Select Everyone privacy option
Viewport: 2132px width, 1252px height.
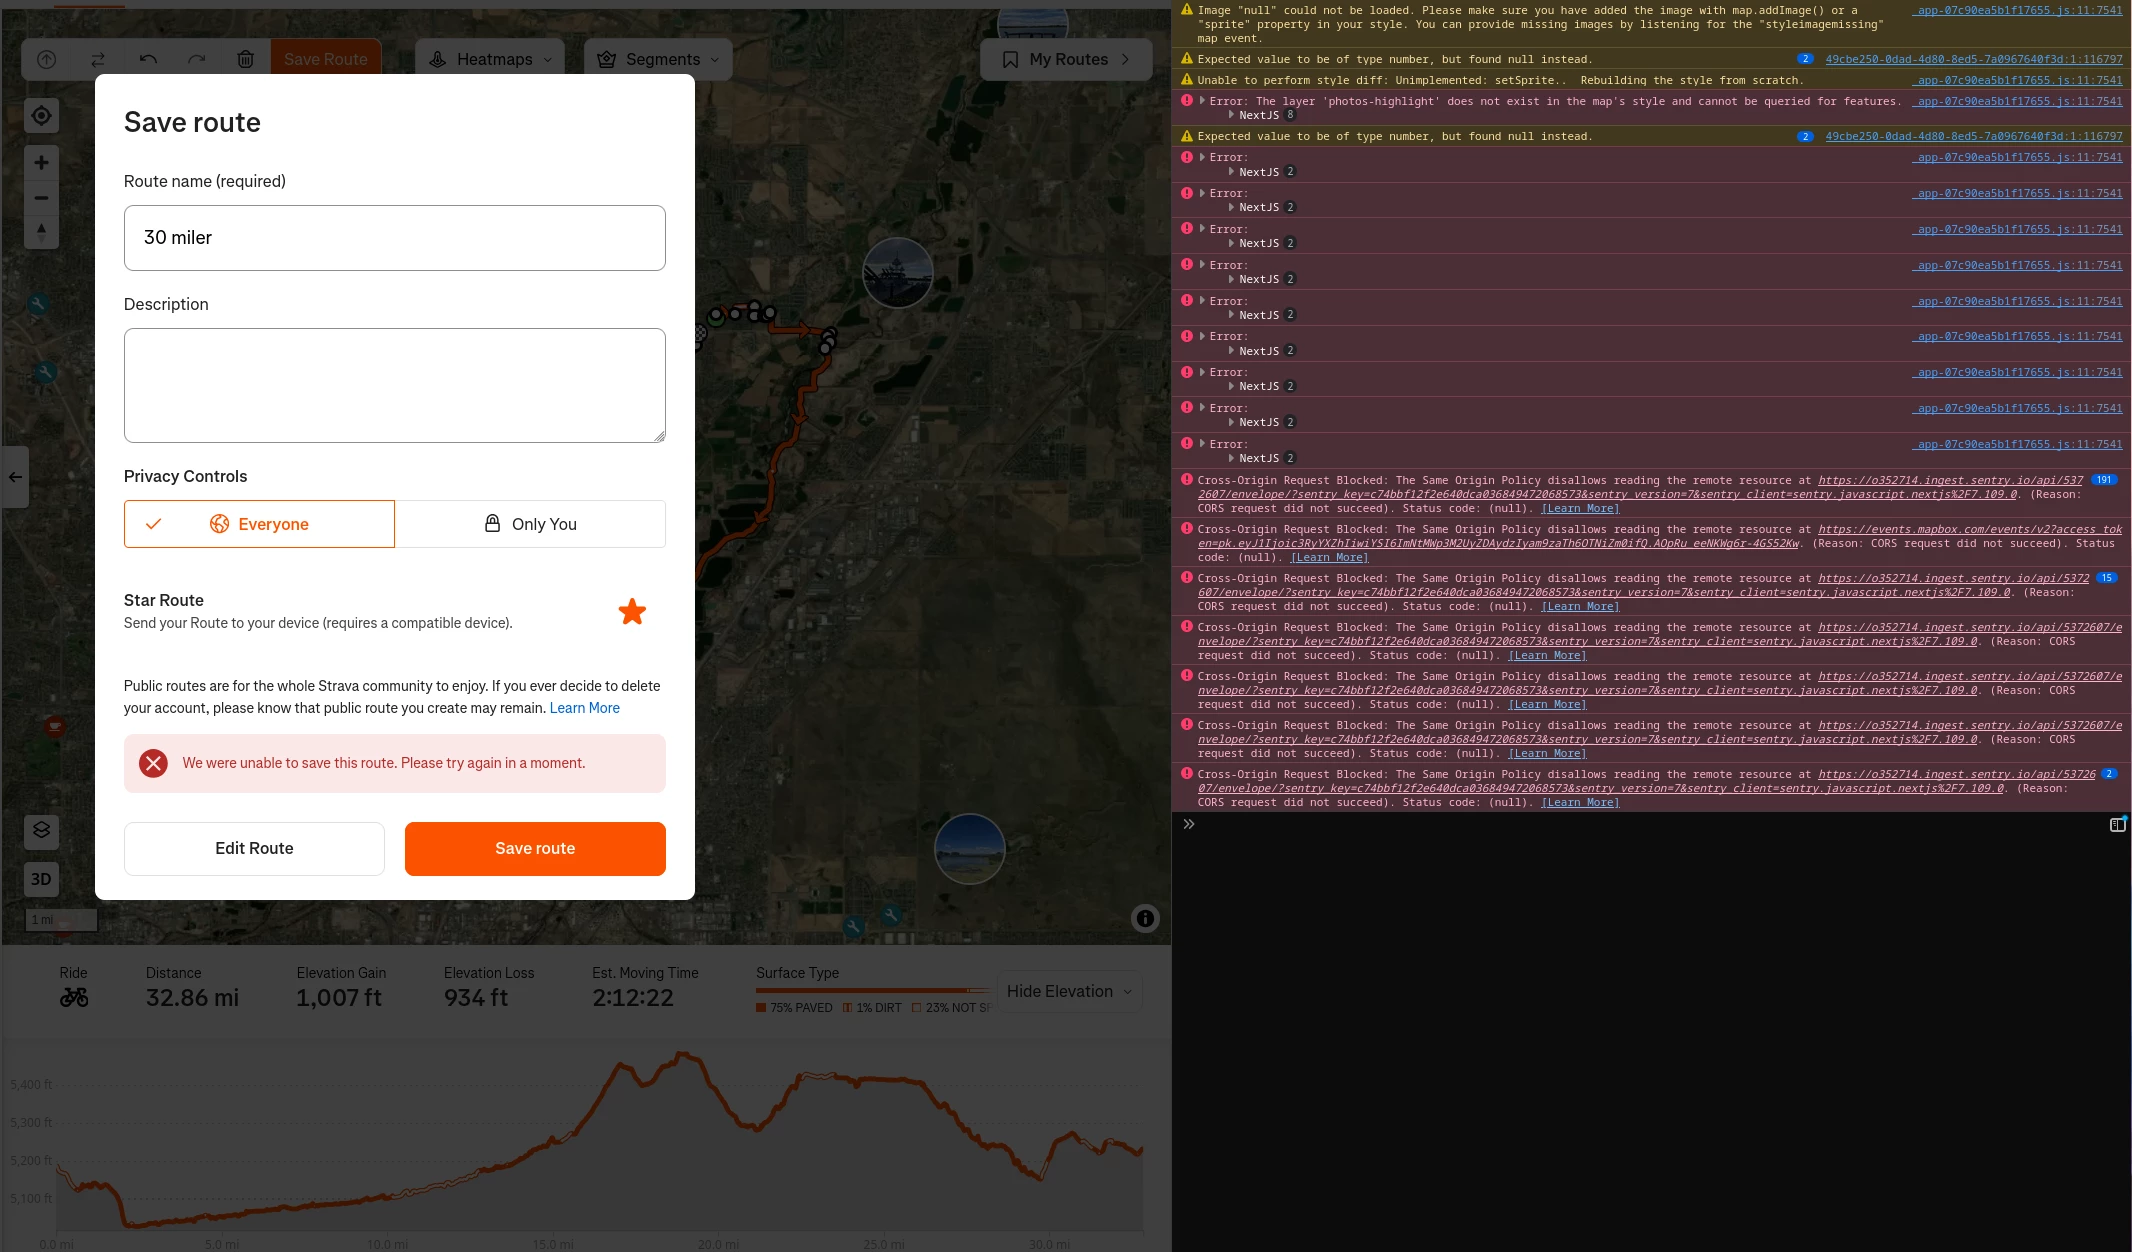[x=259, y=524]
